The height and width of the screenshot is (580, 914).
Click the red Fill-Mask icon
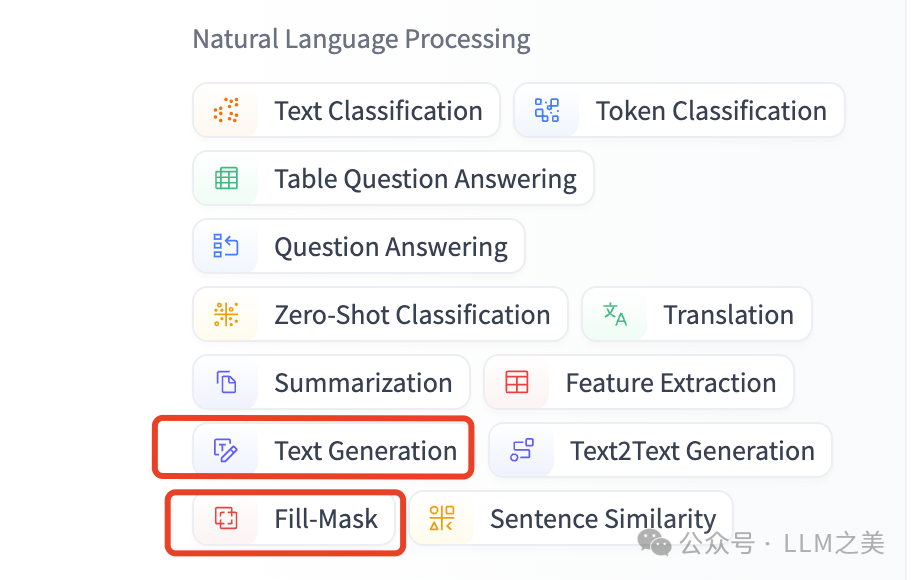pyautogui.click(x=227, y=519)
